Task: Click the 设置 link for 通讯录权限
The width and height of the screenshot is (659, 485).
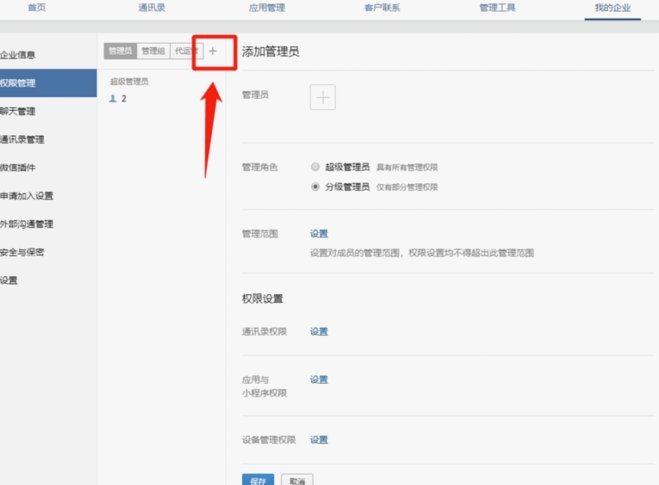Action: (319, 332)
